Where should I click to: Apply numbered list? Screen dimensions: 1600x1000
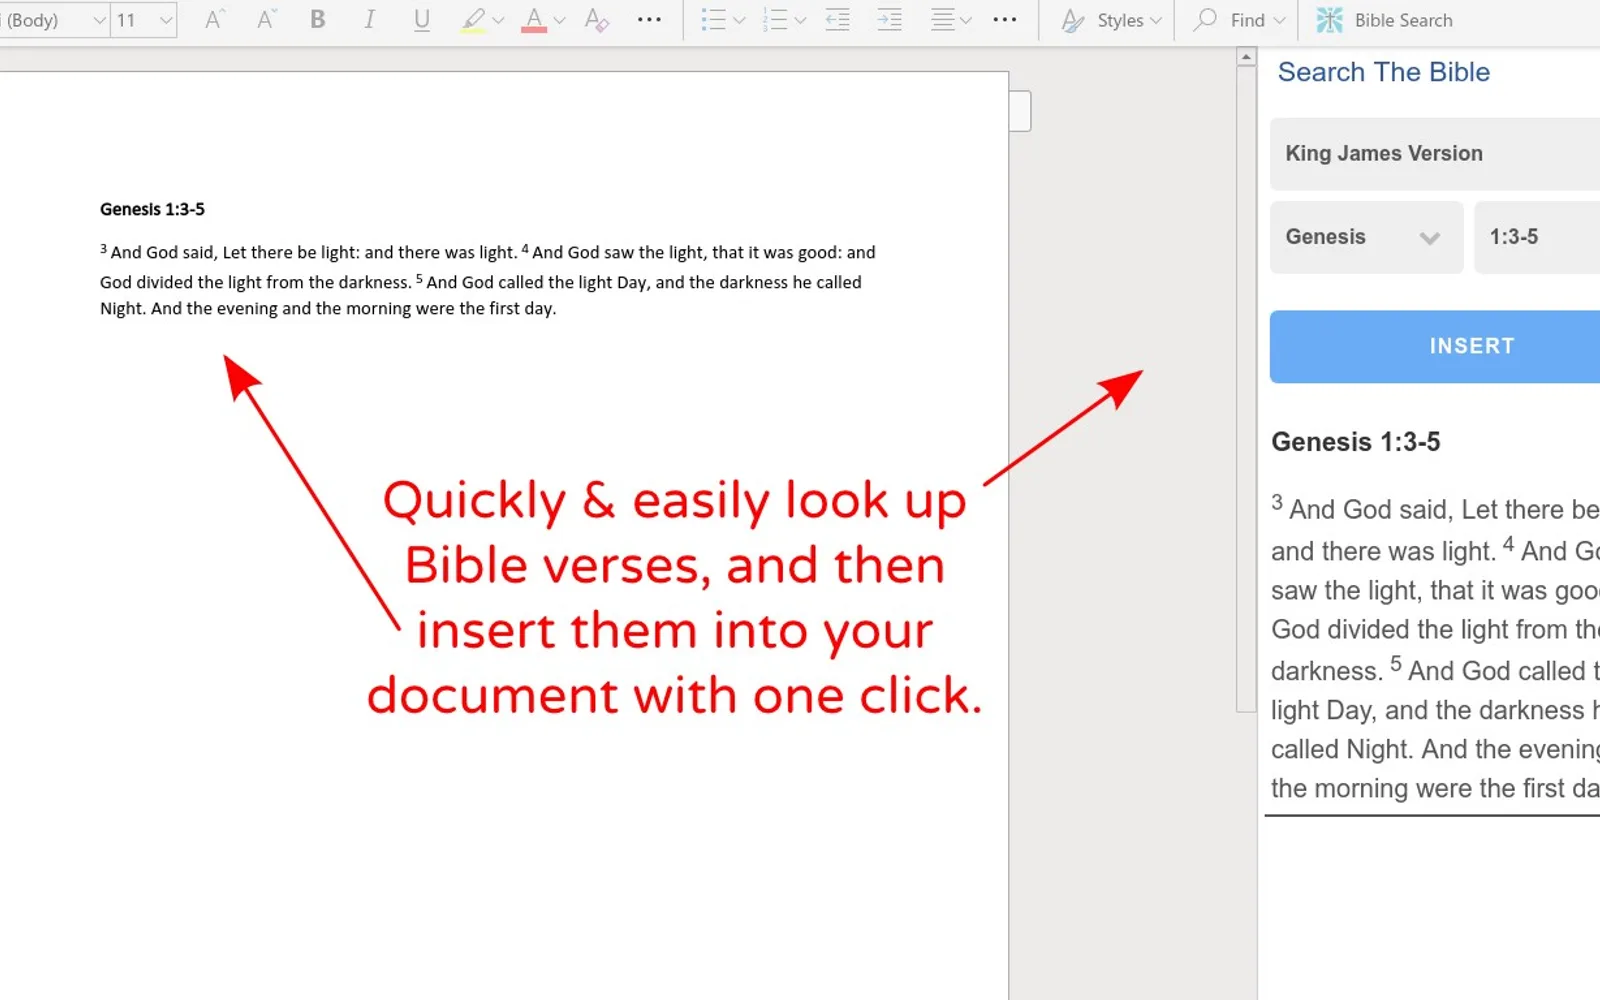775,20
